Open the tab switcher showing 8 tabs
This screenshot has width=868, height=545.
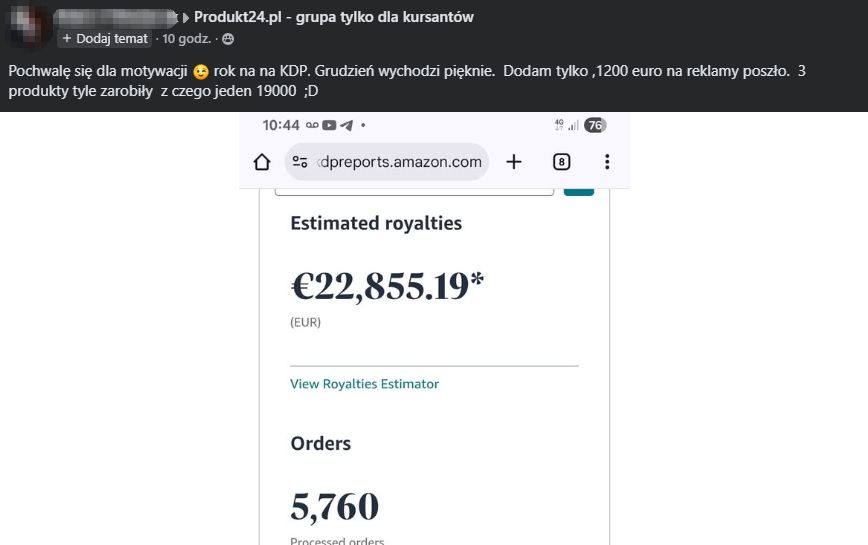tap(562, 162)
